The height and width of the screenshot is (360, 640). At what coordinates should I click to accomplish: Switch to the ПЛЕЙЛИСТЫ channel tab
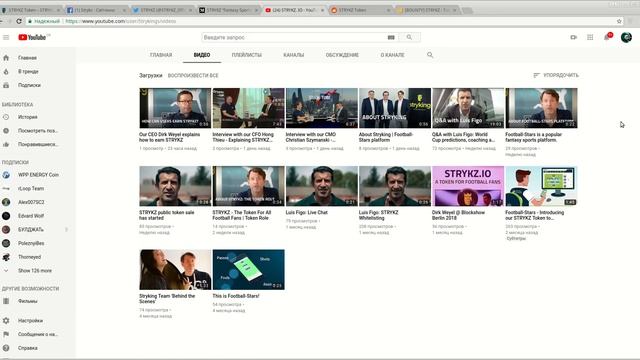point(247,55)
